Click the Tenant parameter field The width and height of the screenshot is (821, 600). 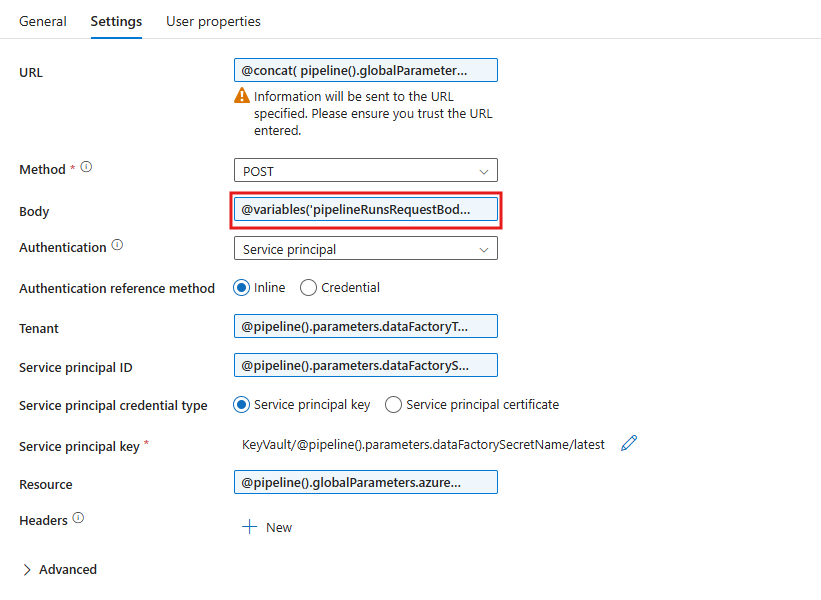(x=365, y=326)
